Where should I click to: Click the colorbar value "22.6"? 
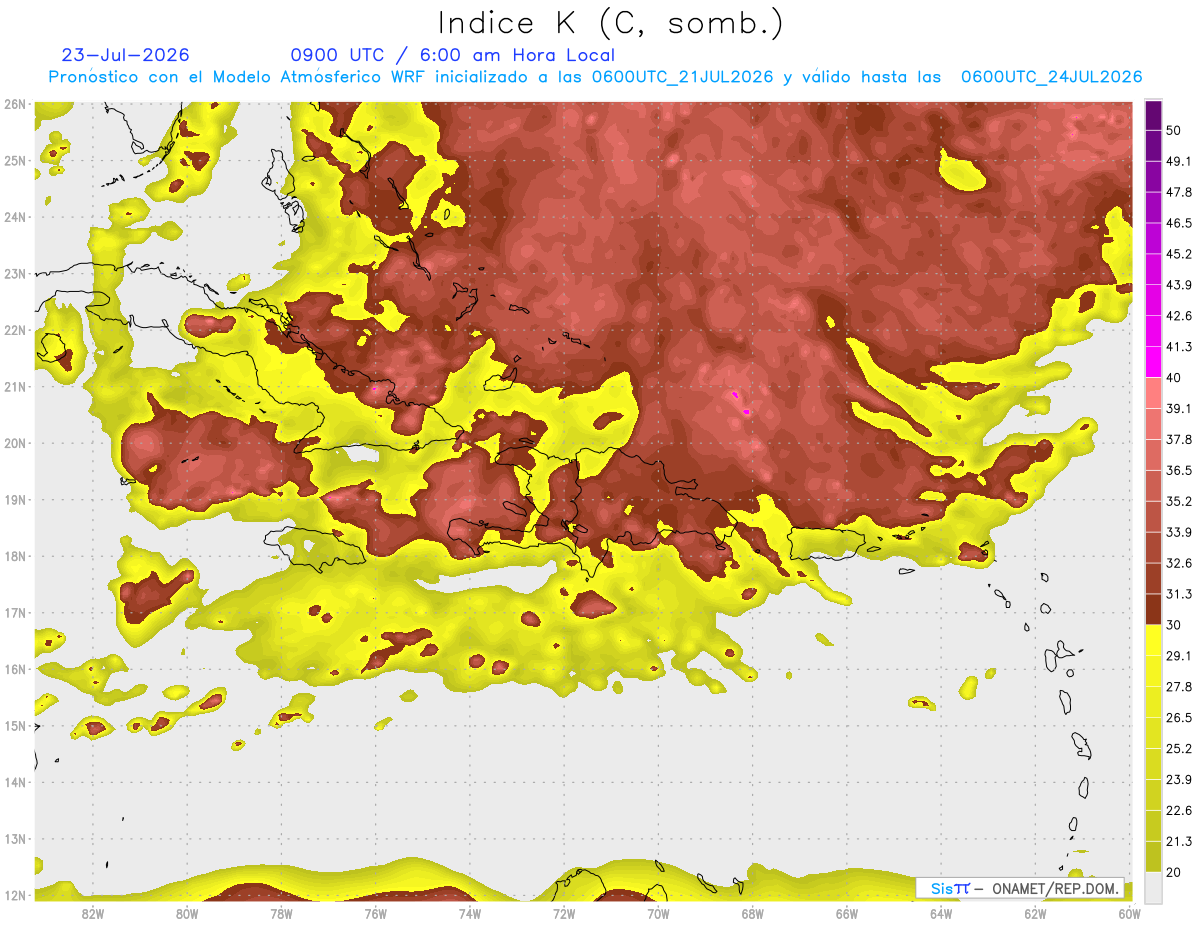[x=1179, y=811]
